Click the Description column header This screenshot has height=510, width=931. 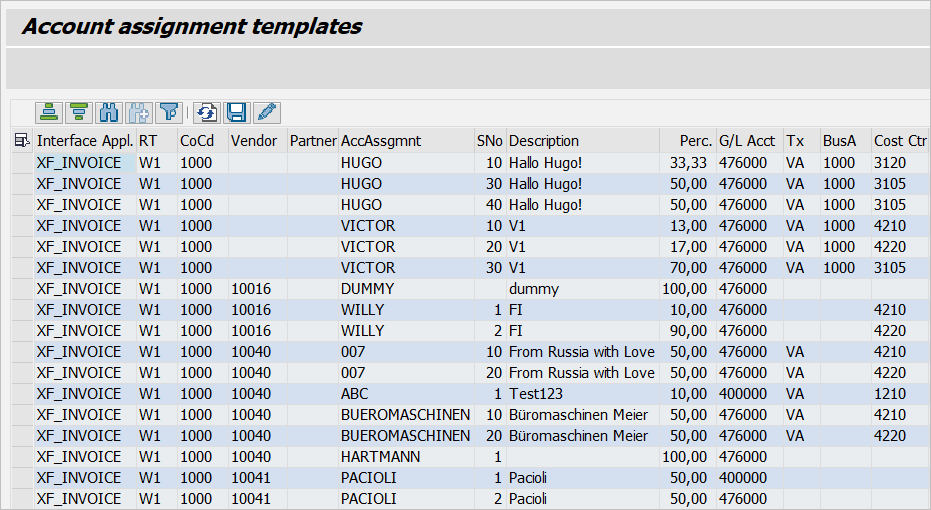click(544, 141)
